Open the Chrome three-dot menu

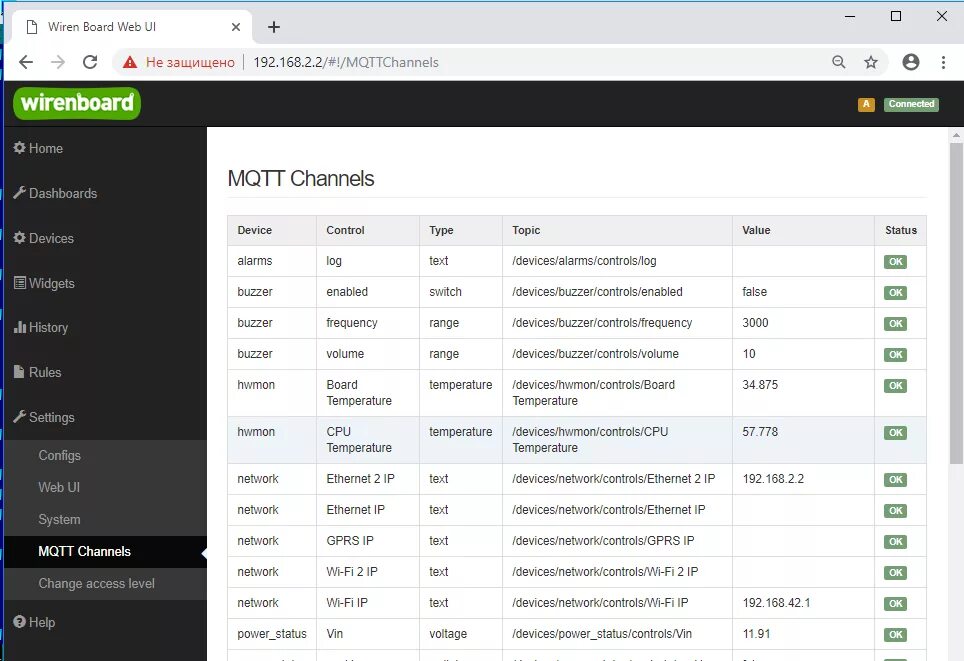(943, 62)
